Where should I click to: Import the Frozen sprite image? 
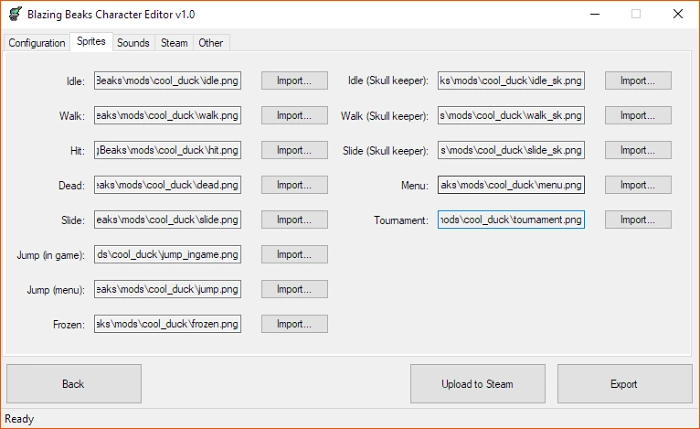click(x=294, y=324)
